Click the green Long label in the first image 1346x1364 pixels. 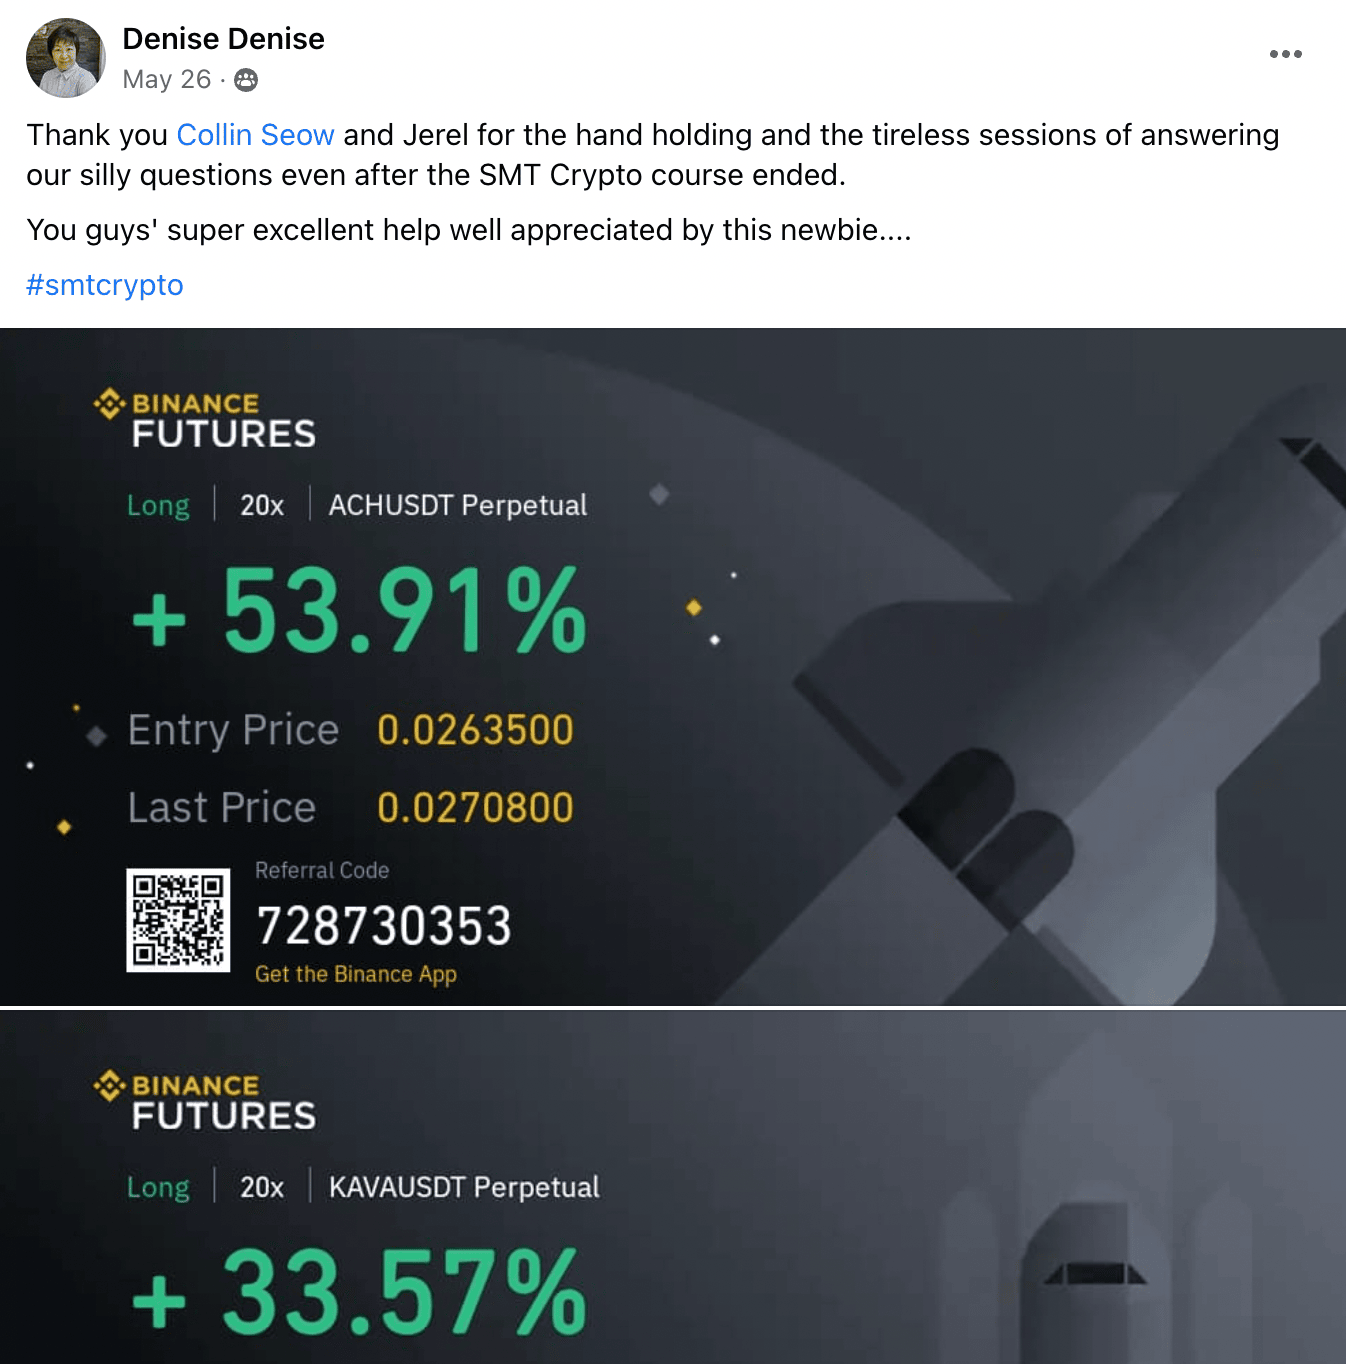pyautogui.click(x=158, y=506)
